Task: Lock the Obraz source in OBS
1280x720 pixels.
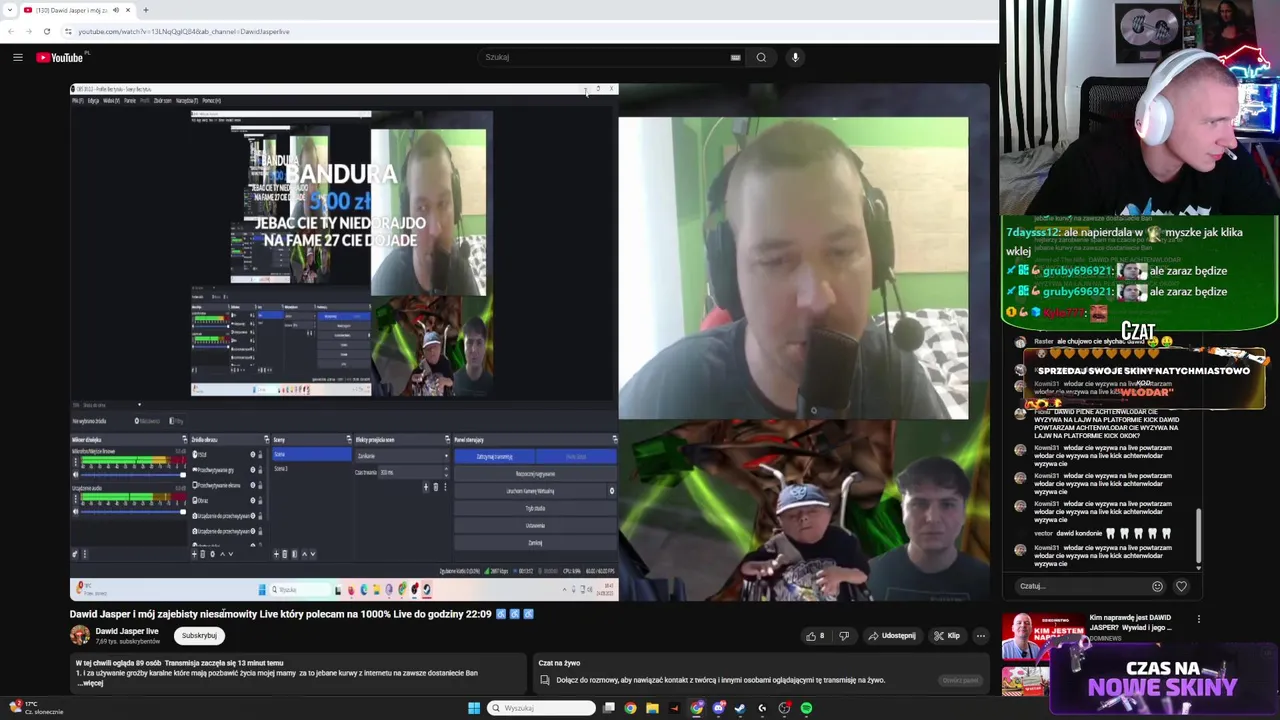Action: click(x=260, y=500)
